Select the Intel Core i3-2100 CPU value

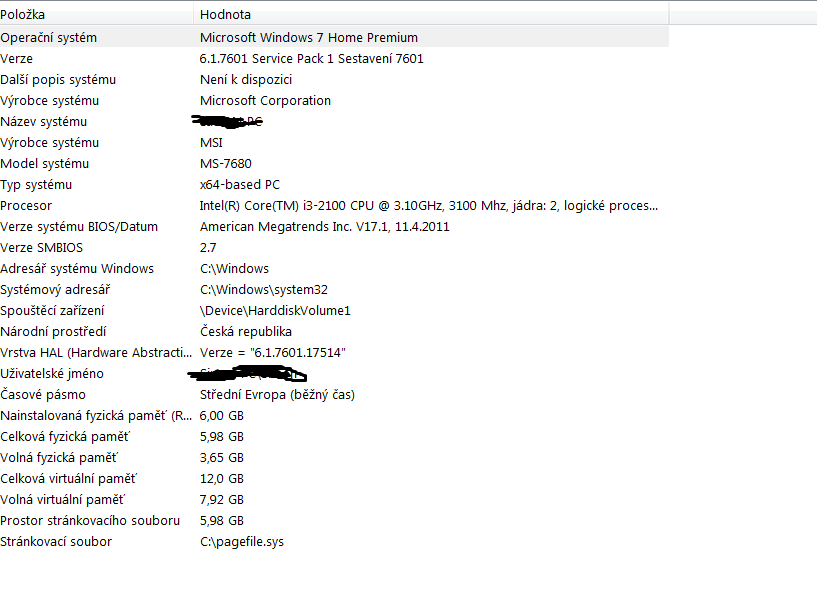coord(428,206)
